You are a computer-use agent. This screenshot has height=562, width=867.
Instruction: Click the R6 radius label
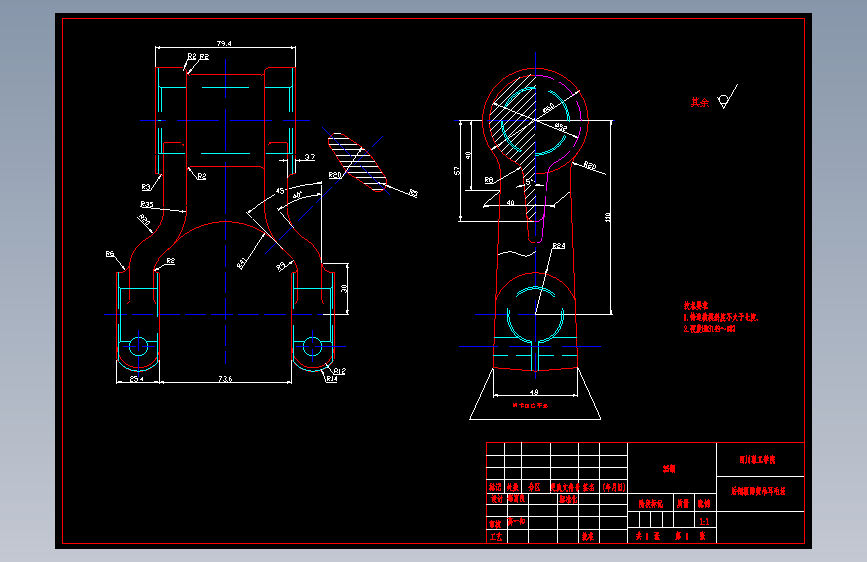click(110, 254)
